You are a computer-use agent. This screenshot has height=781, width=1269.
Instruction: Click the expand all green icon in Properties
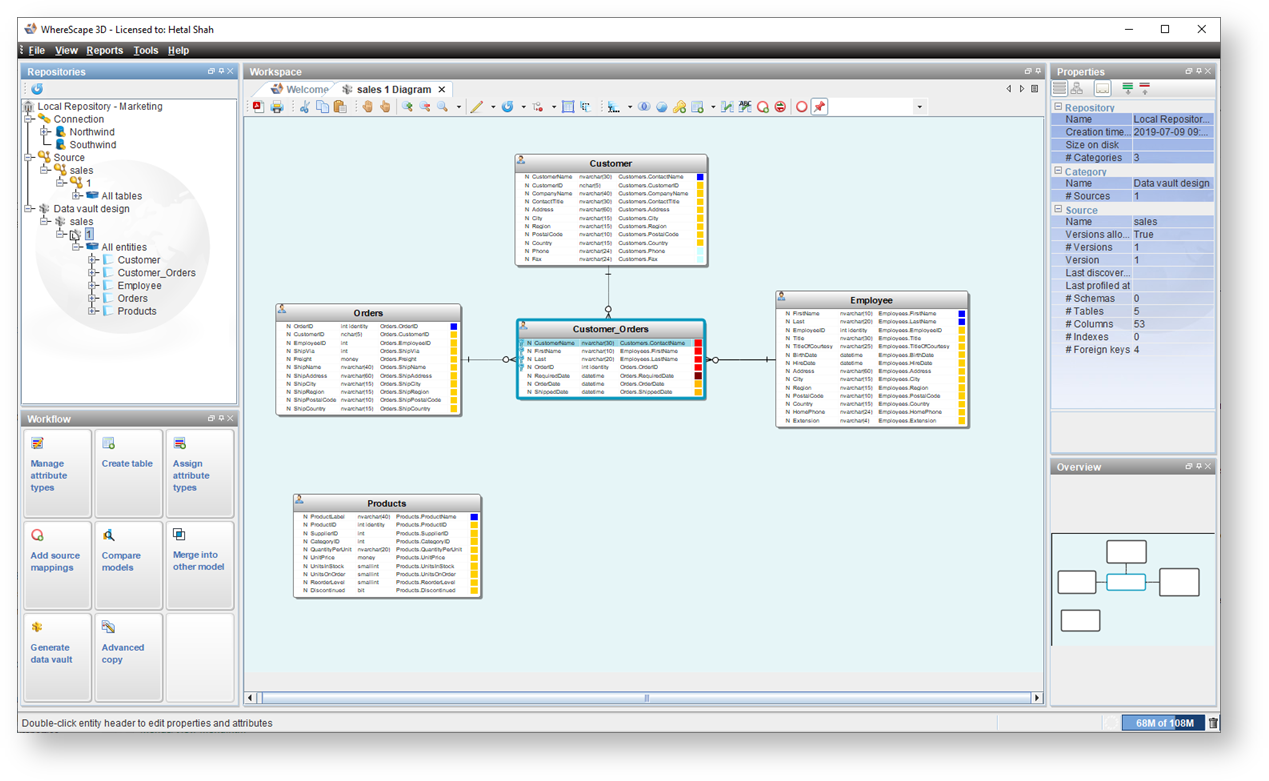(1127, 89)
